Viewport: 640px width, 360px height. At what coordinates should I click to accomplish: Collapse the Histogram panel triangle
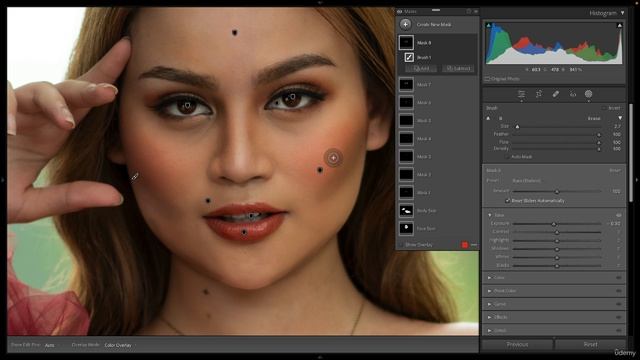coord(622,13)
